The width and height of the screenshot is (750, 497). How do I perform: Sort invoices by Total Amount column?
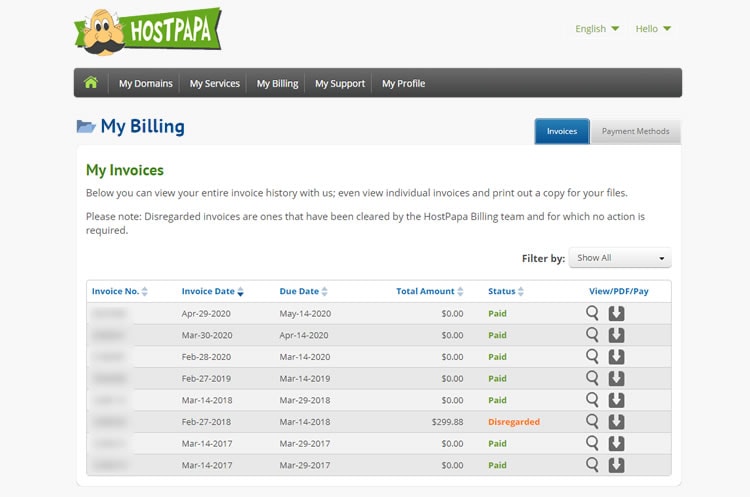pos(430,291)
